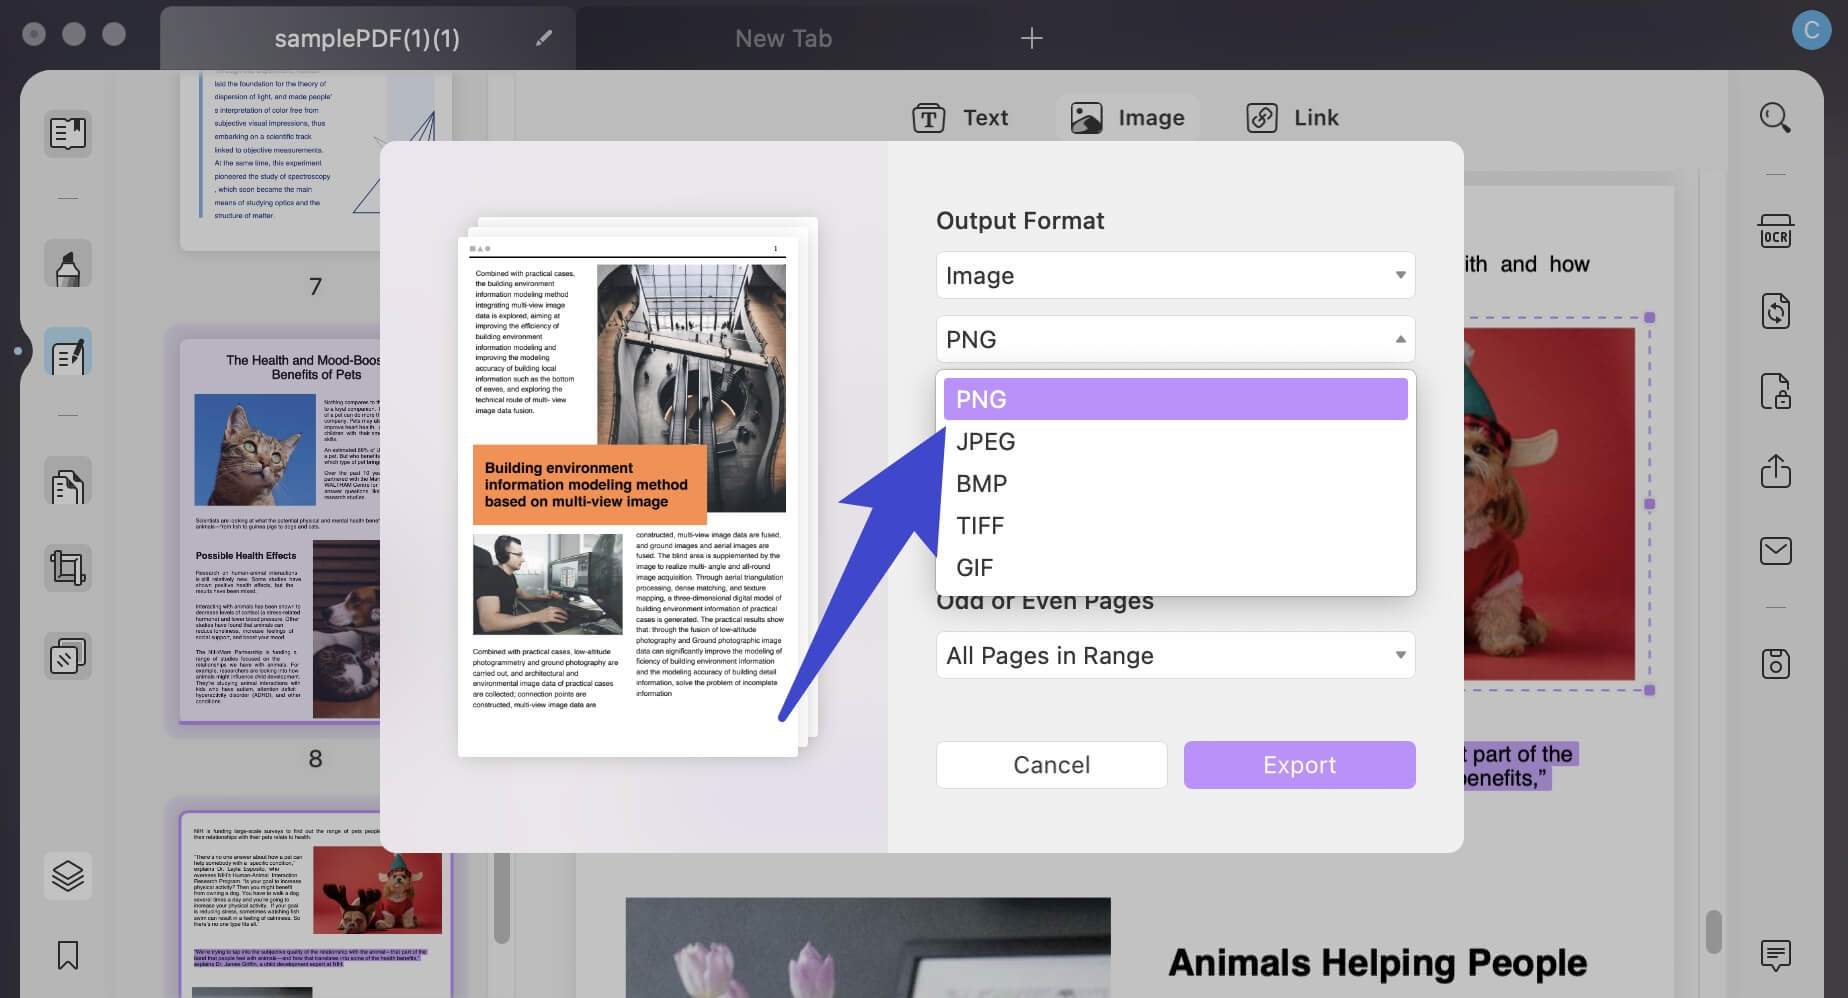
Task: Open the Convert document tool
Action: (x=1777, y=311)
